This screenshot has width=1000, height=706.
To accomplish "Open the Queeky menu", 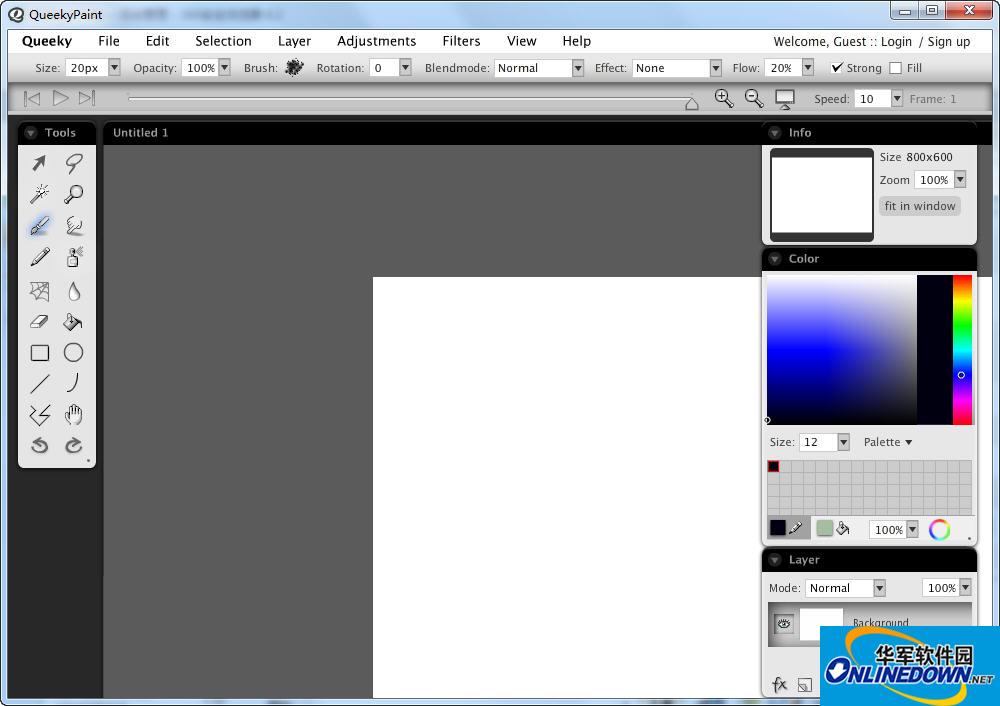I will pyautogui.click(x=47, y=41).
